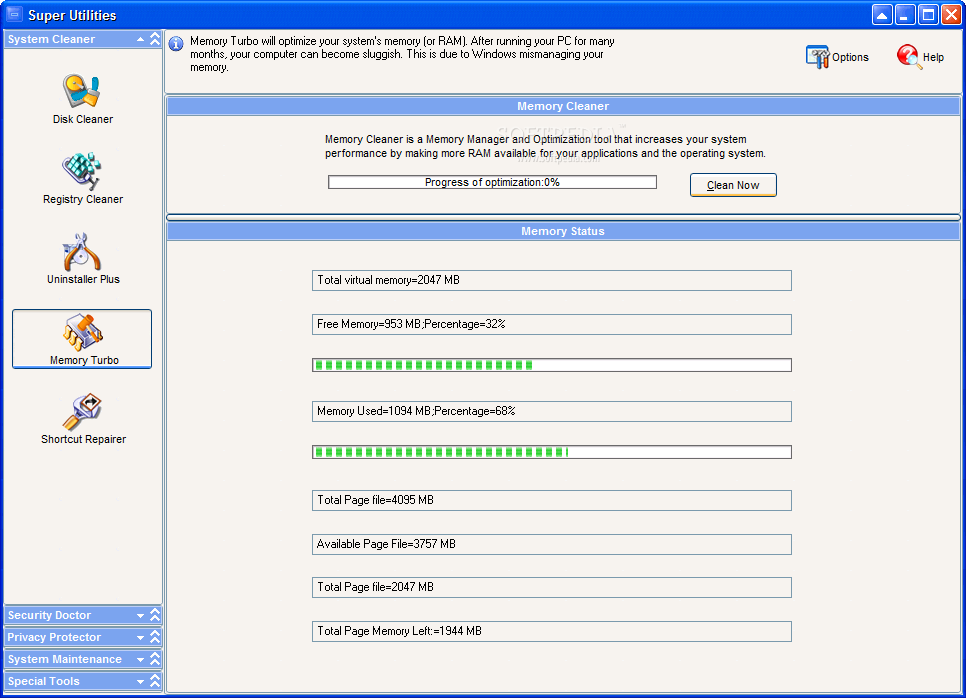Maximize the Super Utilities window
This screenshot has width=966, height=698.
click(928, 15)
